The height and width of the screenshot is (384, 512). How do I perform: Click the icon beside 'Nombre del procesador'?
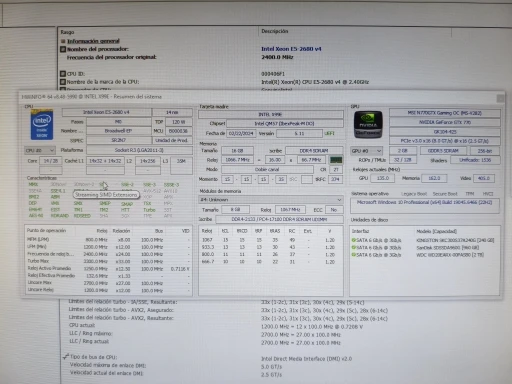coord(63,49)
